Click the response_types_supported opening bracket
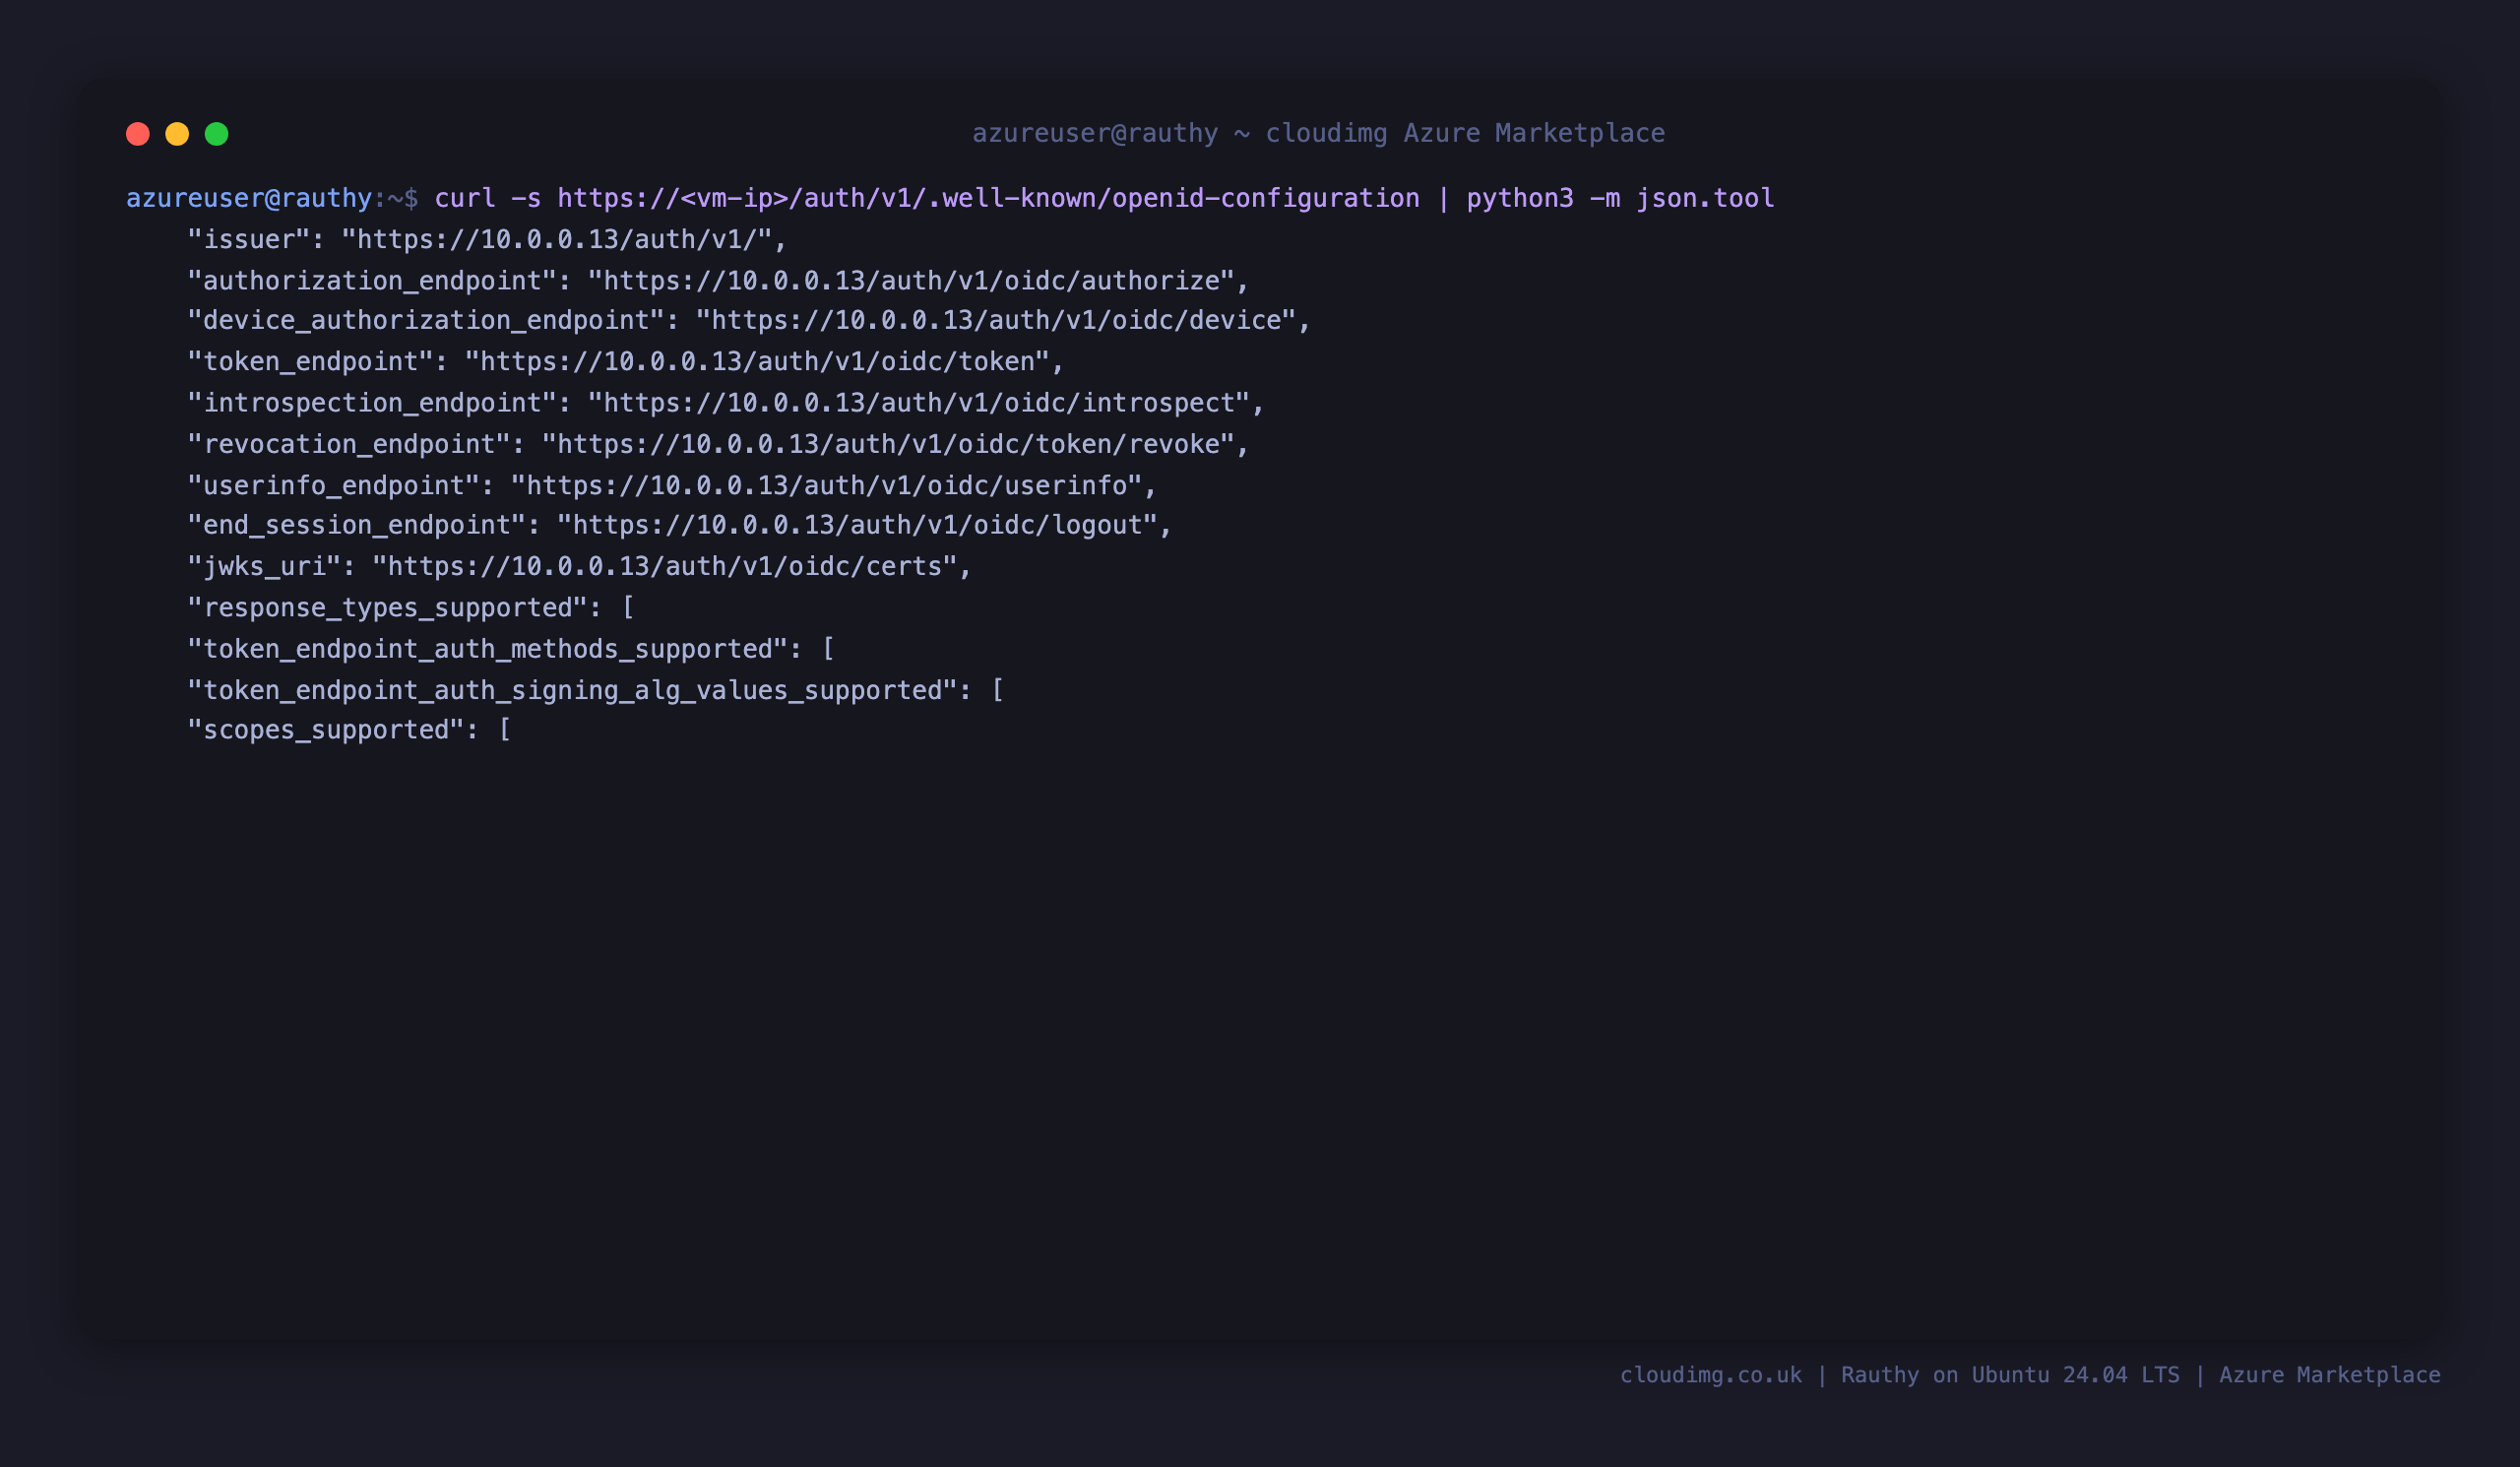The width and height of the screenshot is (2520, 1467). click(628, 608)
